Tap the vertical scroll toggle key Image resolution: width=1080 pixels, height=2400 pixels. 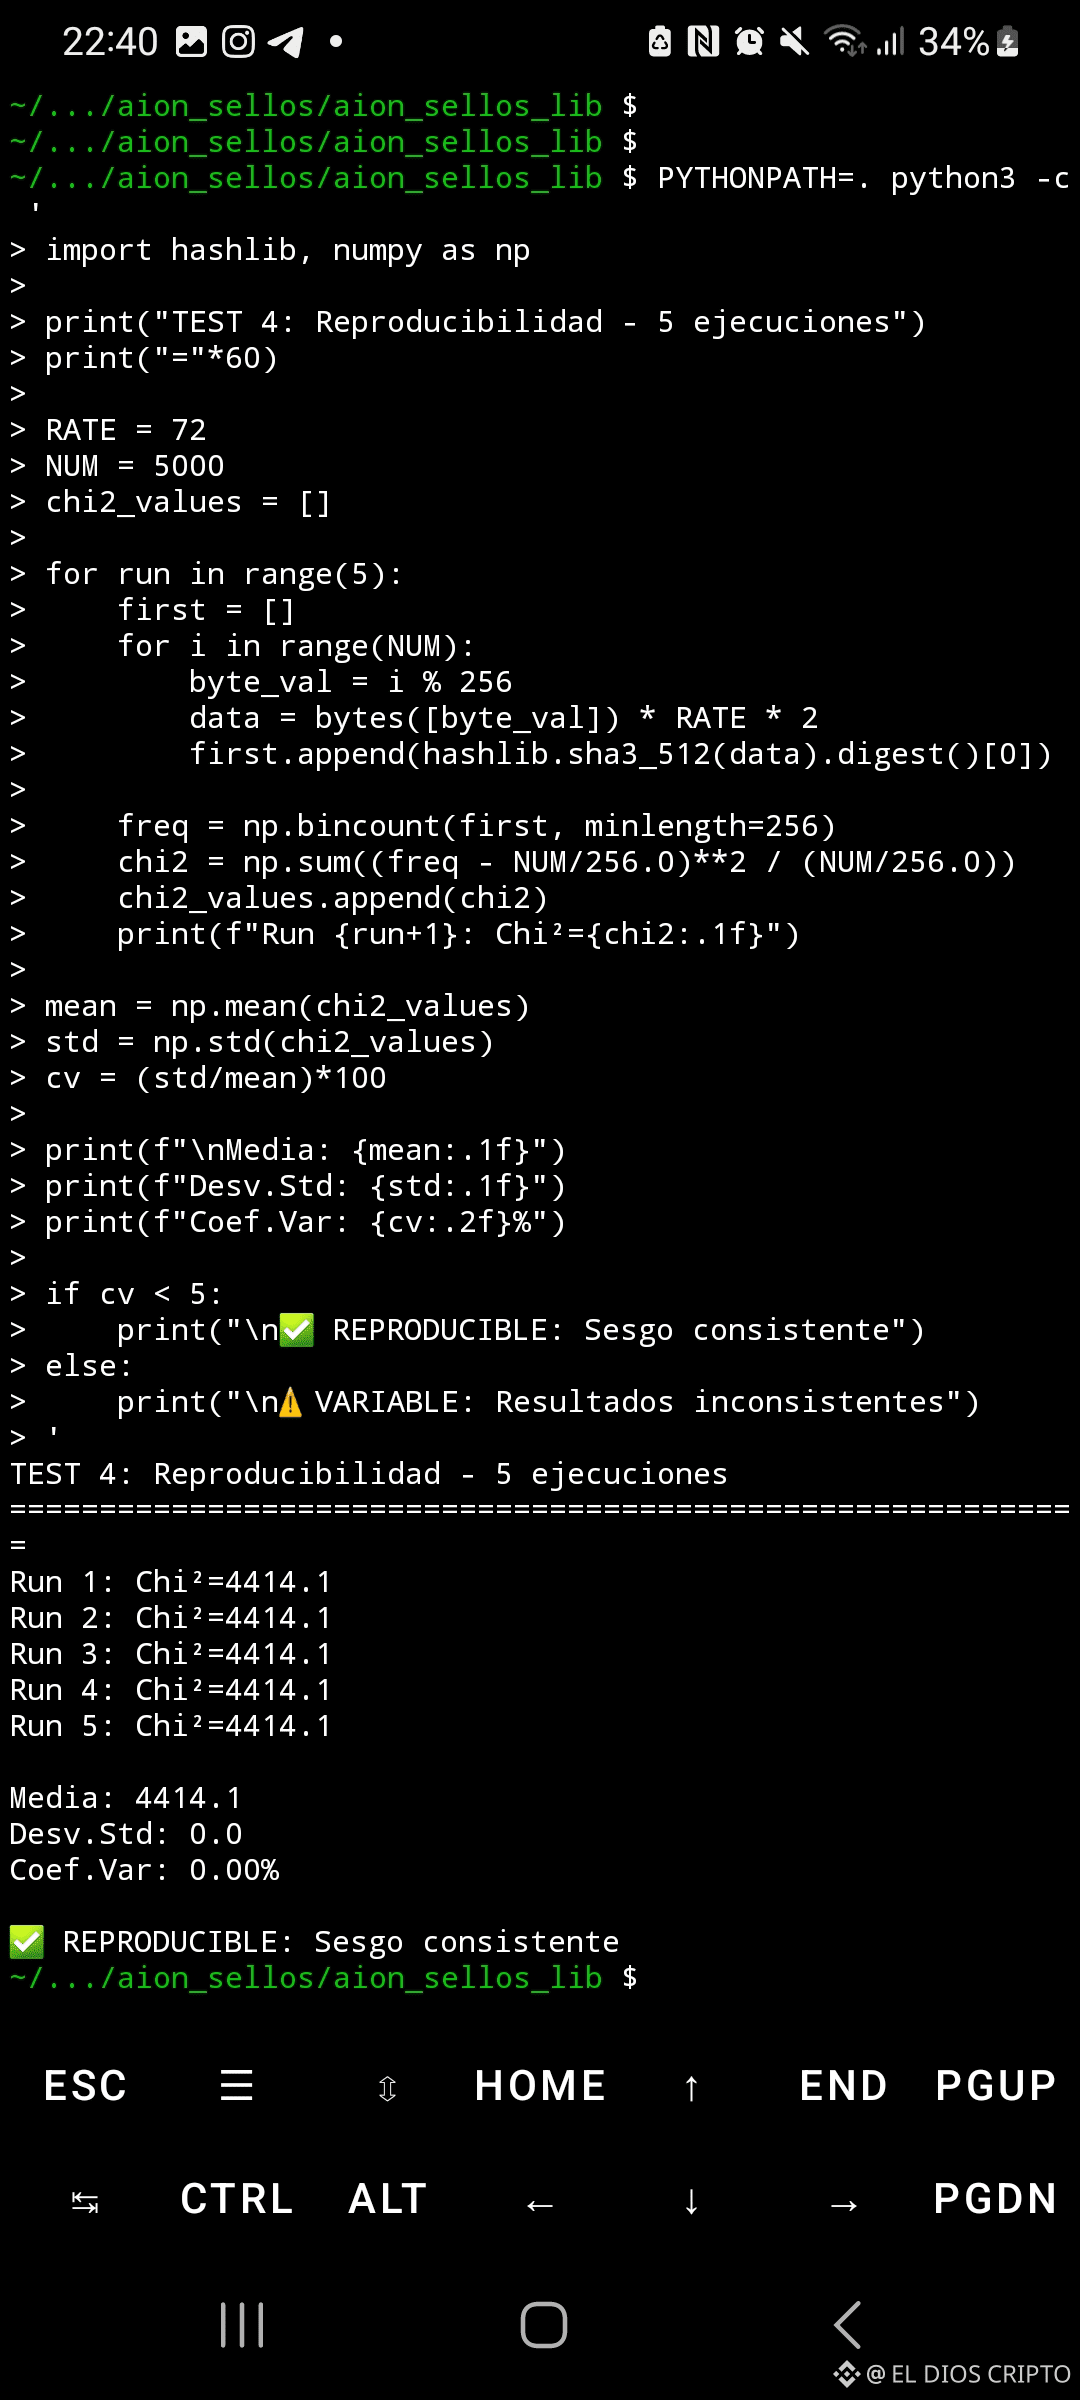[388, 2088]
